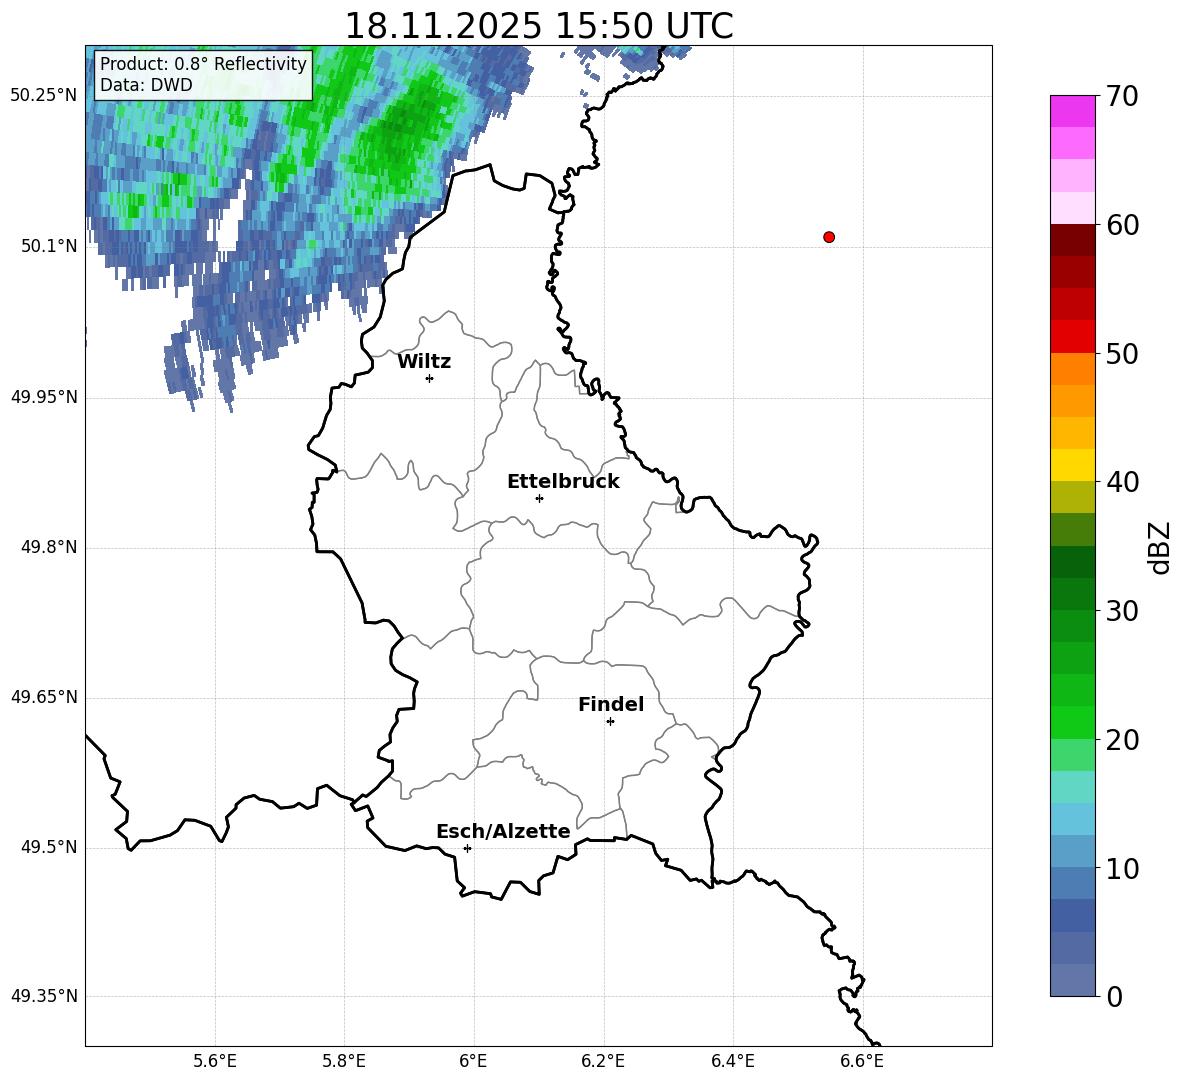Click the 49.65°N latitude label
This screenshot has height=1081, width=1184.
[44, 697]
